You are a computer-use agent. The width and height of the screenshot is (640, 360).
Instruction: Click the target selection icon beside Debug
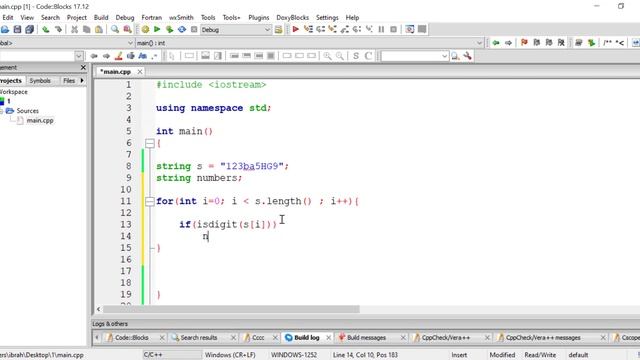coord(278,29)
